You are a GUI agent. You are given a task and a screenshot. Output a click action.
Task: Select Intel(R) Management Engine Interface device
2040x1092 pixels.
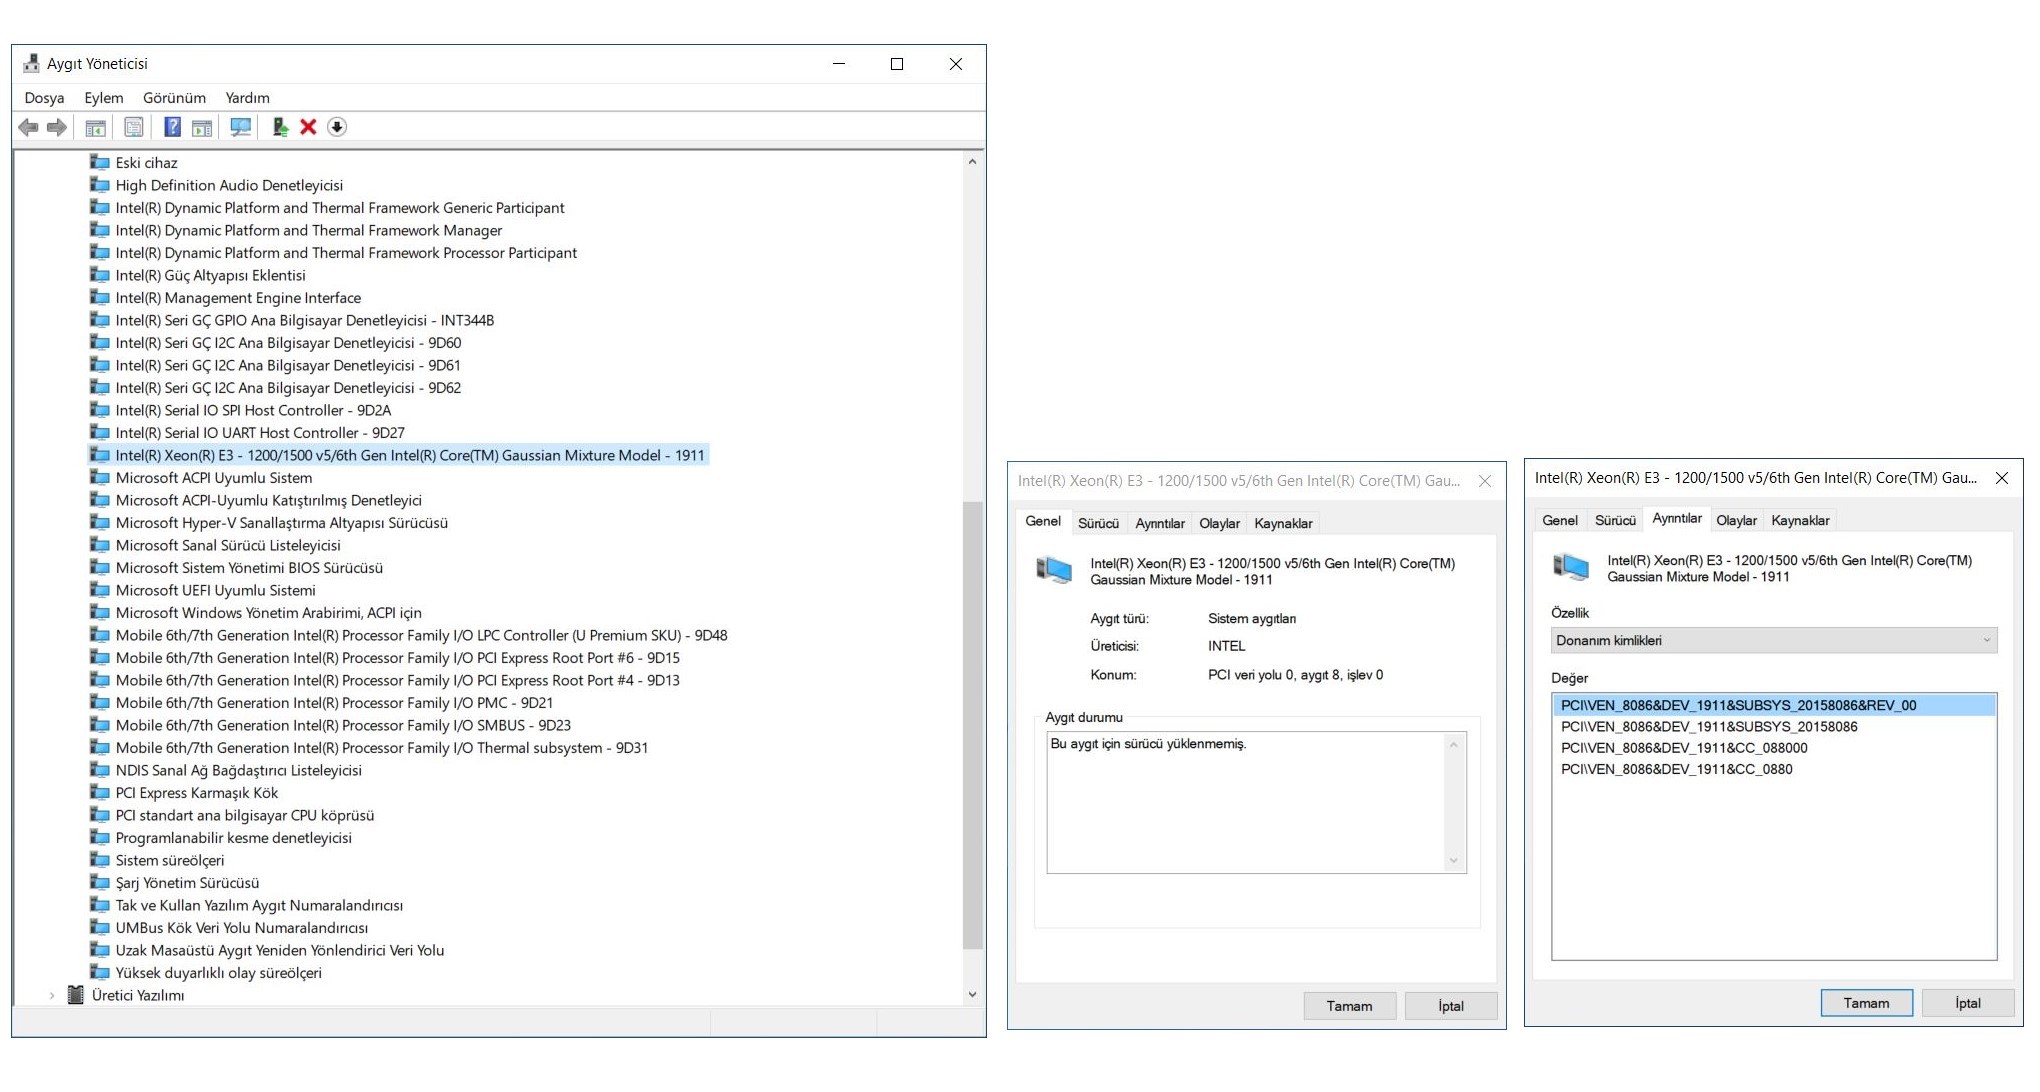click(238, 298)
